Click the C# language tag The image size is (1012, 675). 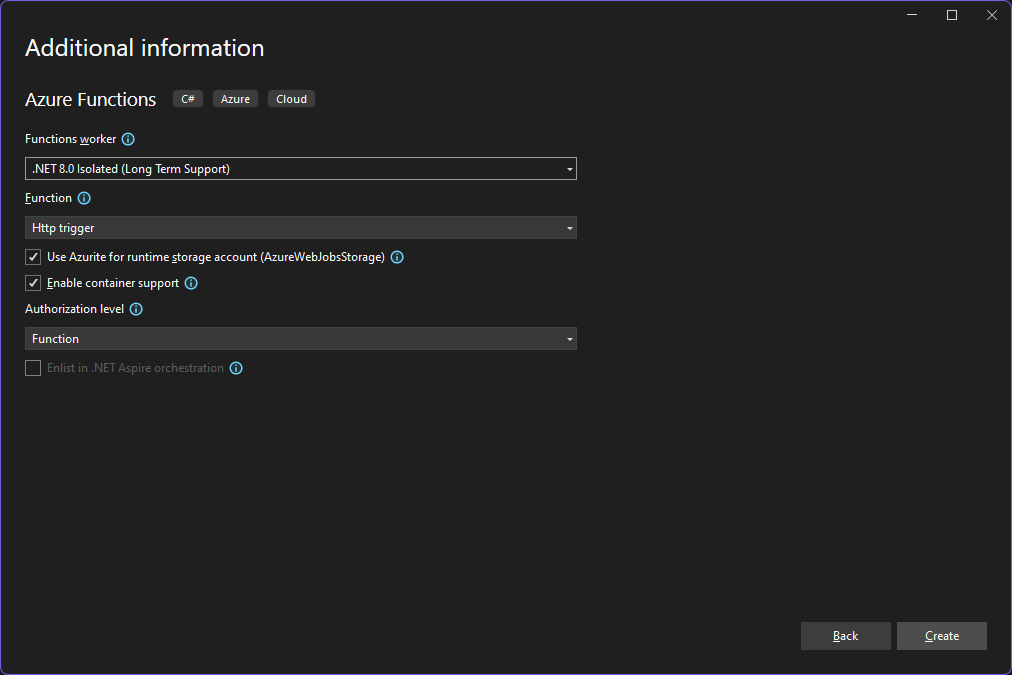188,99
